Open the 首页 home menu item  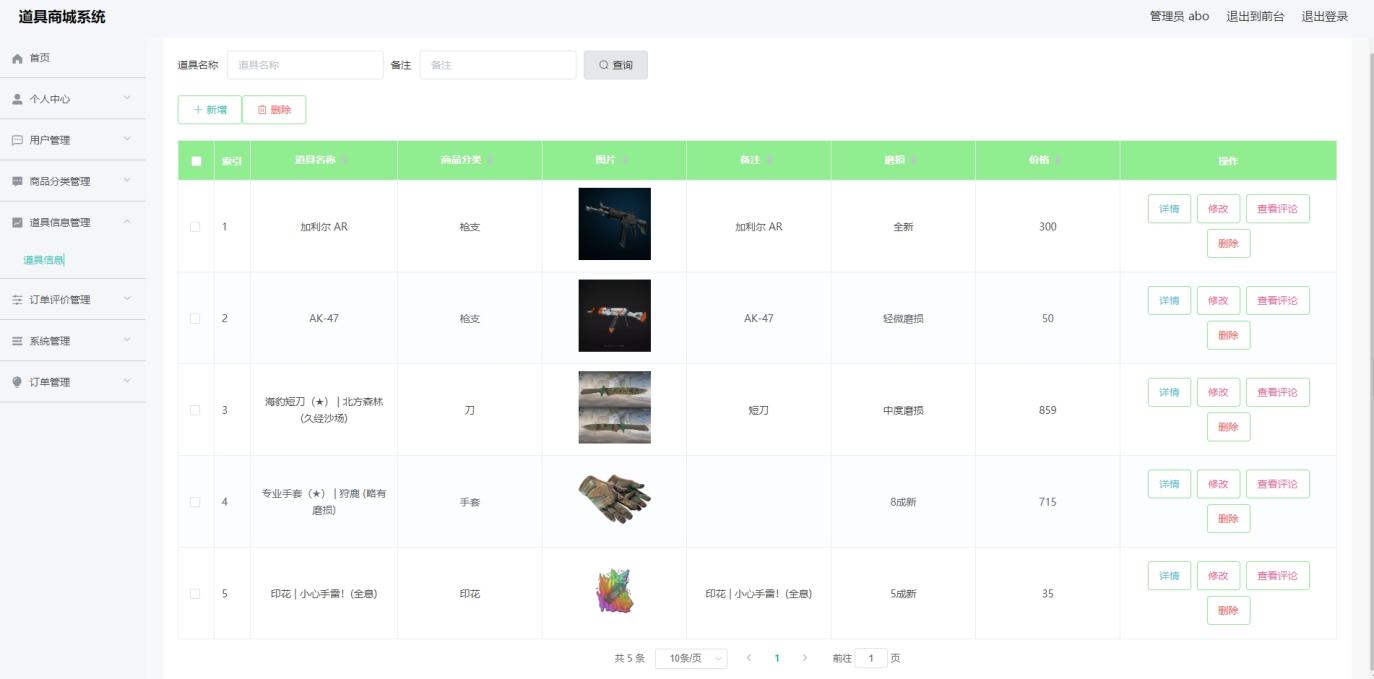point(73,58)
